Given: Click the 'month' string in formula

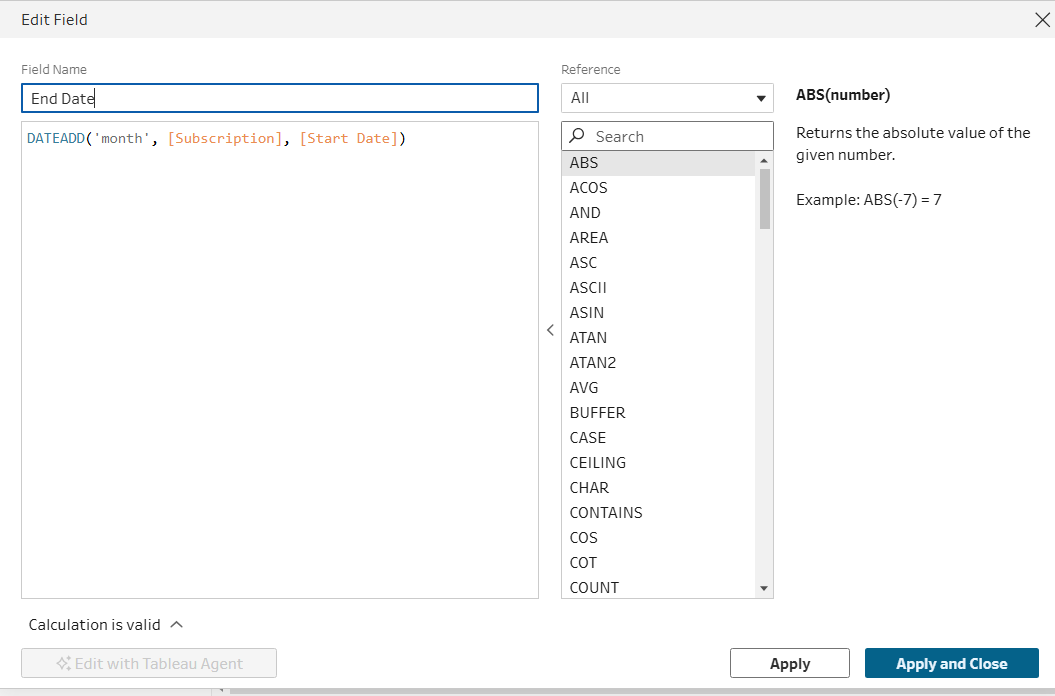Looking at the screenshot, I should pos(122,139).
